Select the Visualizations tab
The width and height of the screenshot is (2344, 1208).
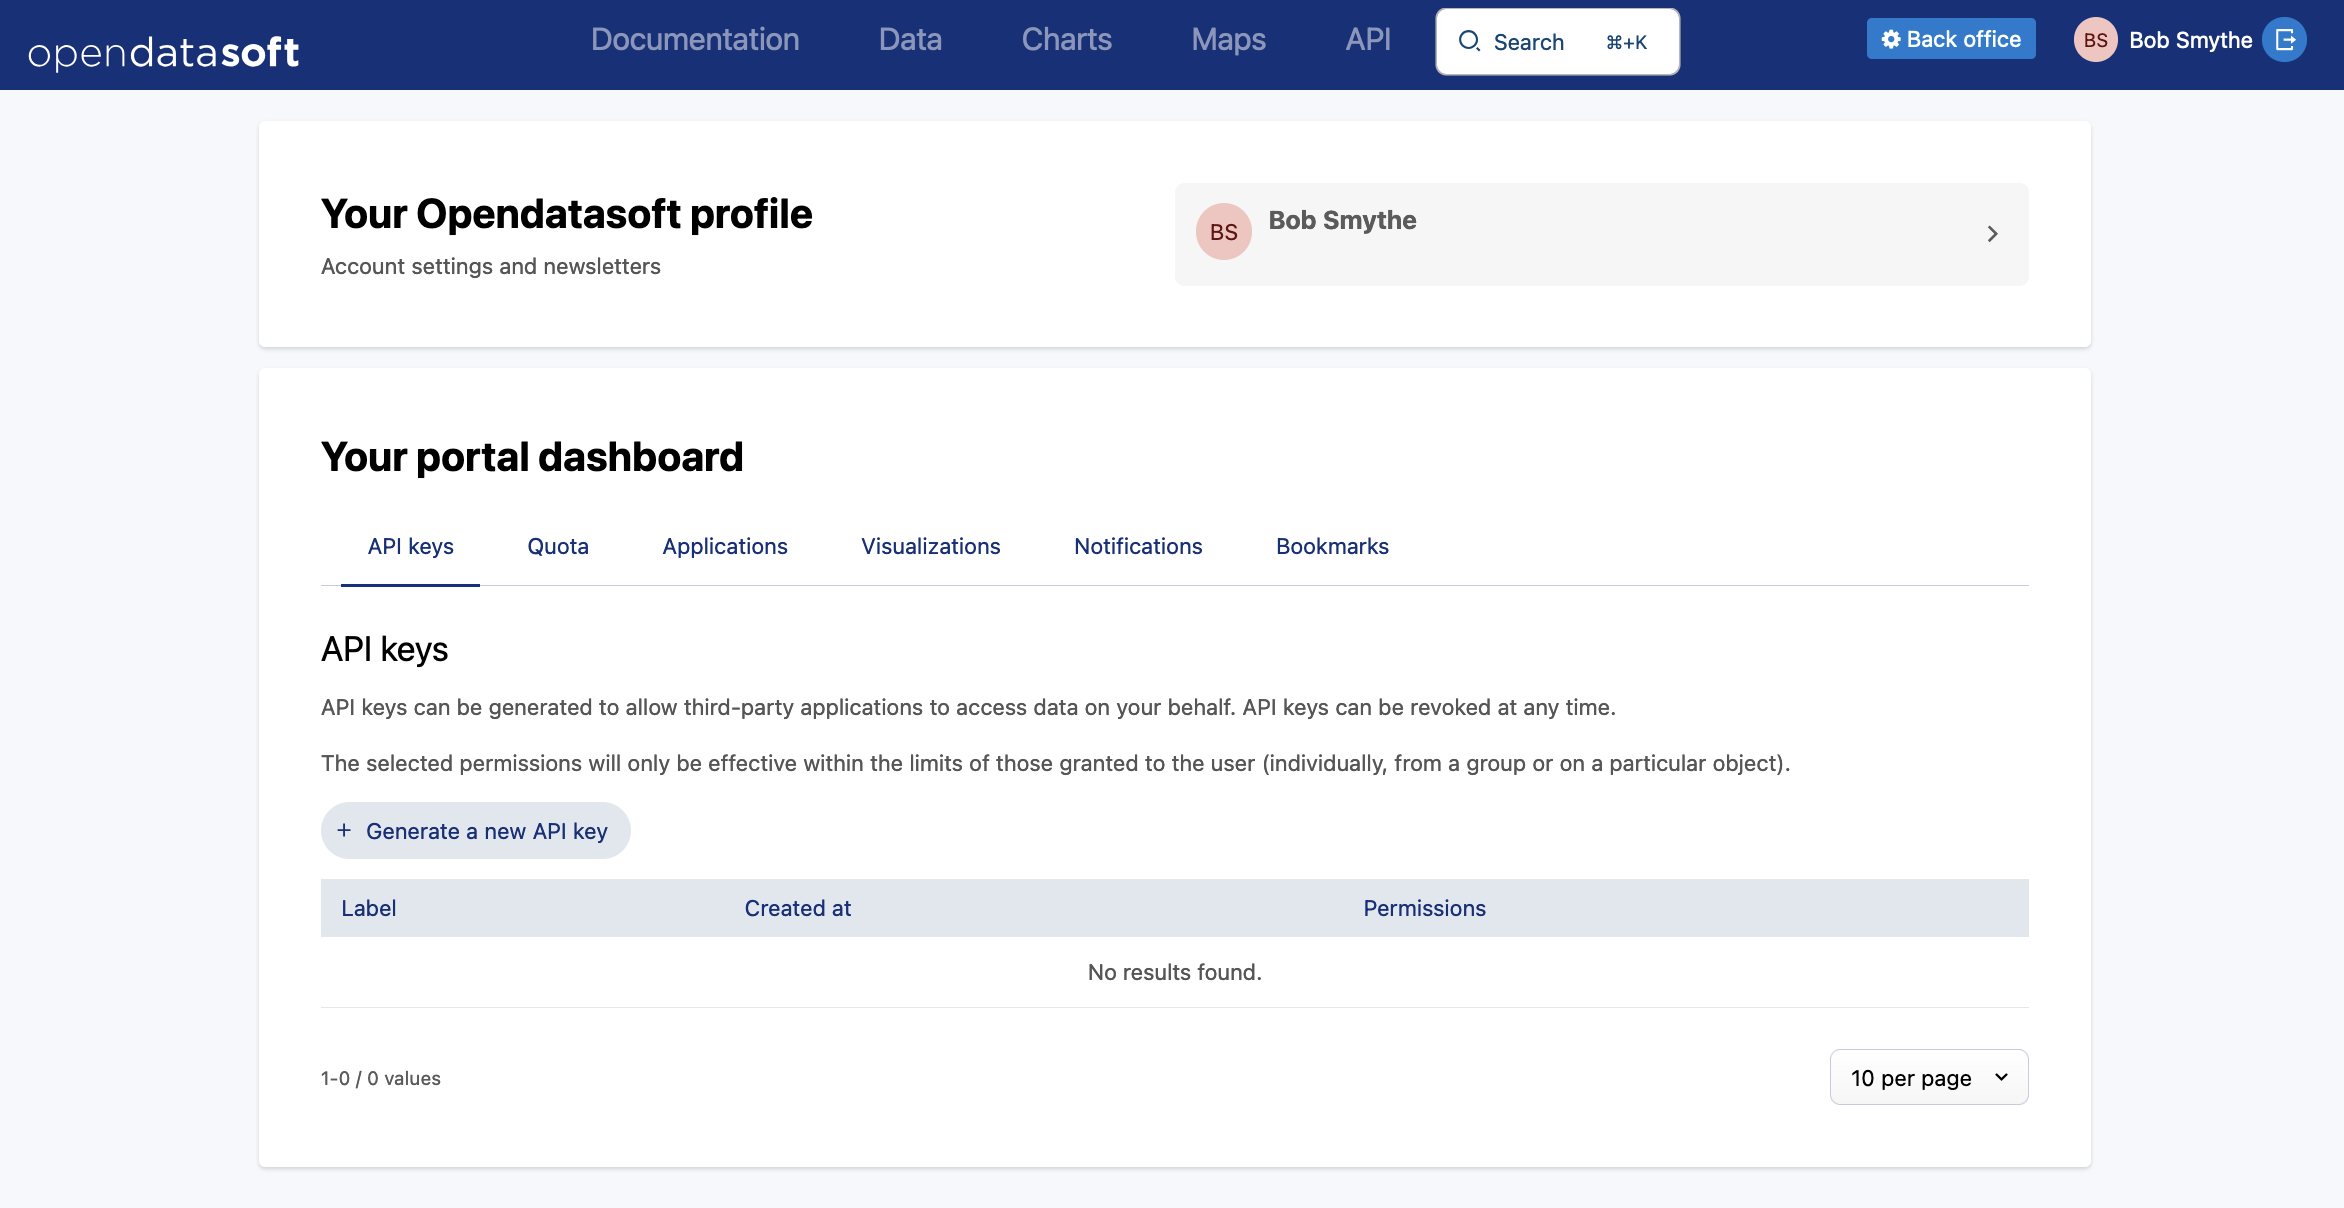[x=930, y=547]
